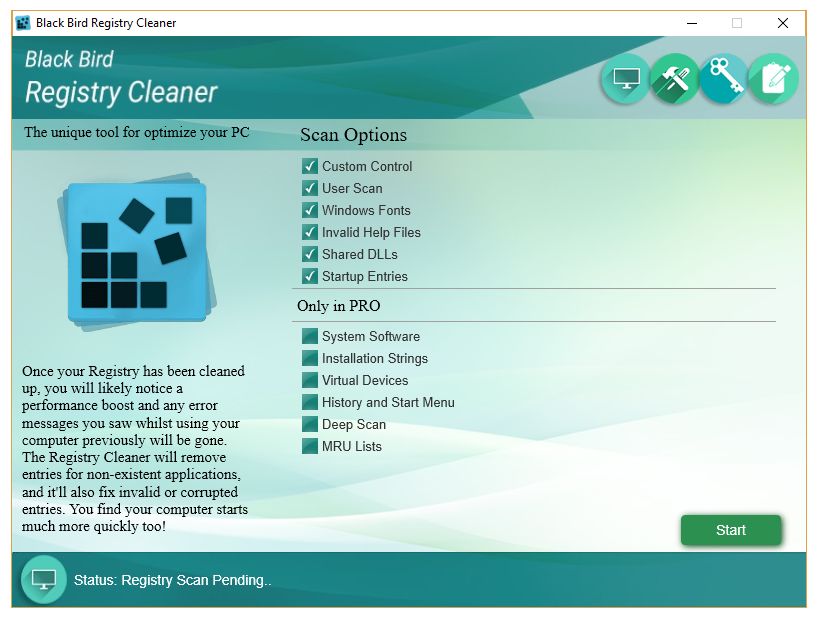The height and width of the screenshot is (626, 834).
Task: Click the key icon in the header
Action: click(x=723, y=80)
